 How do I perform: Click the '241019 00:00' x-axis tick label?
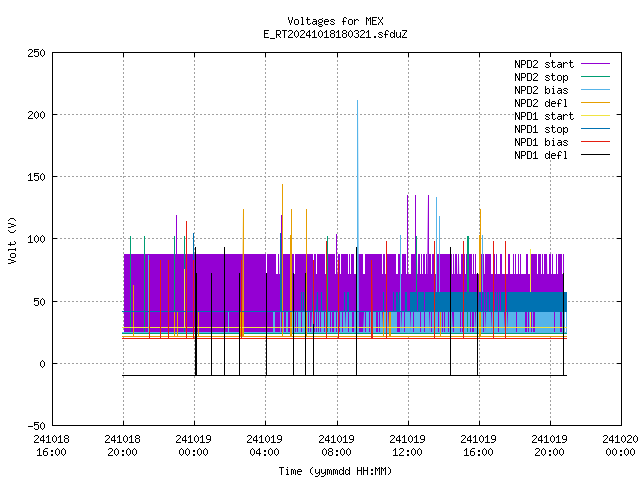click(193, 446)
